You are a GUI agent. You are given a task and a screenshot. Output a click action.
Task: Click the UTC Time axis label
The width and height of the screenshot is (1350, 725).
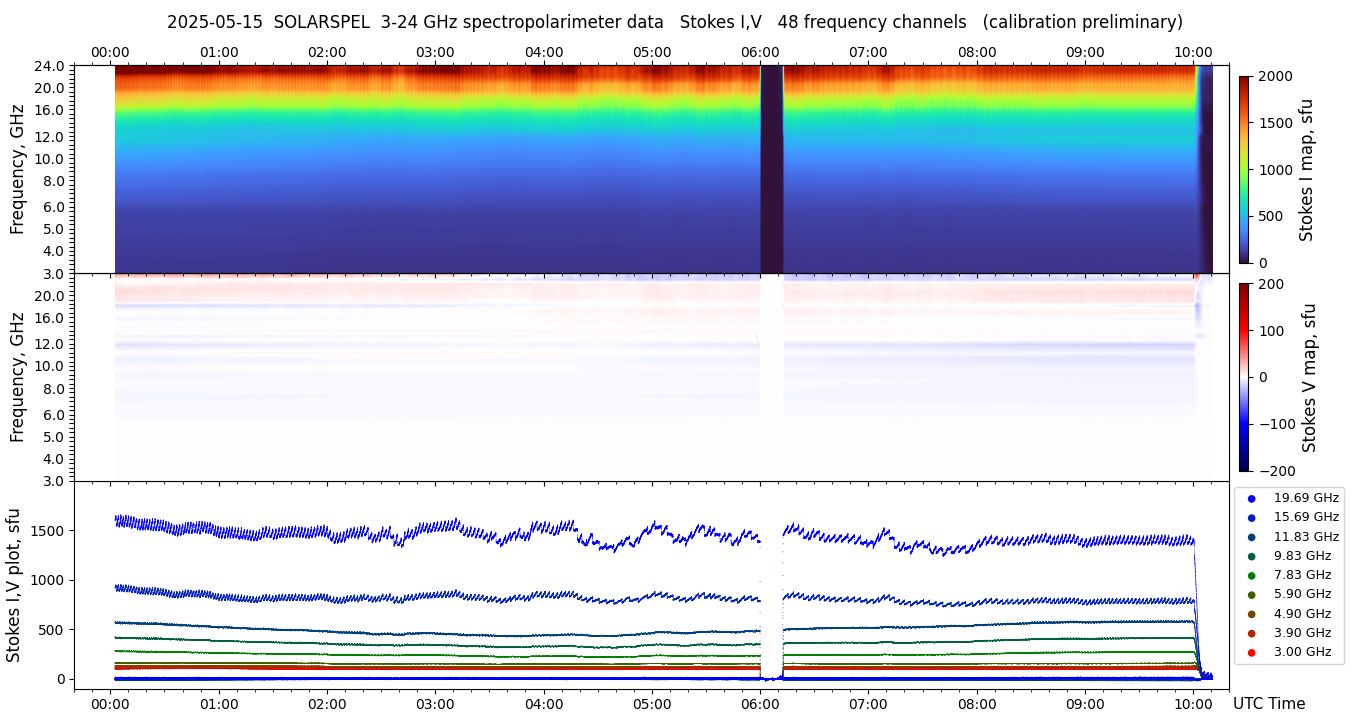point(1268,703)
